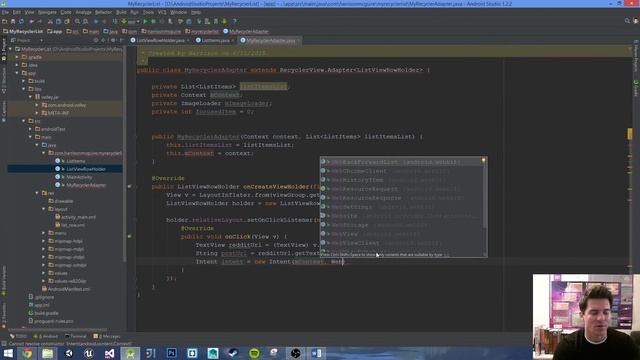
Task: Click MyRecyclerAdapter in the navigation breadcrumb
Action: 246,31
